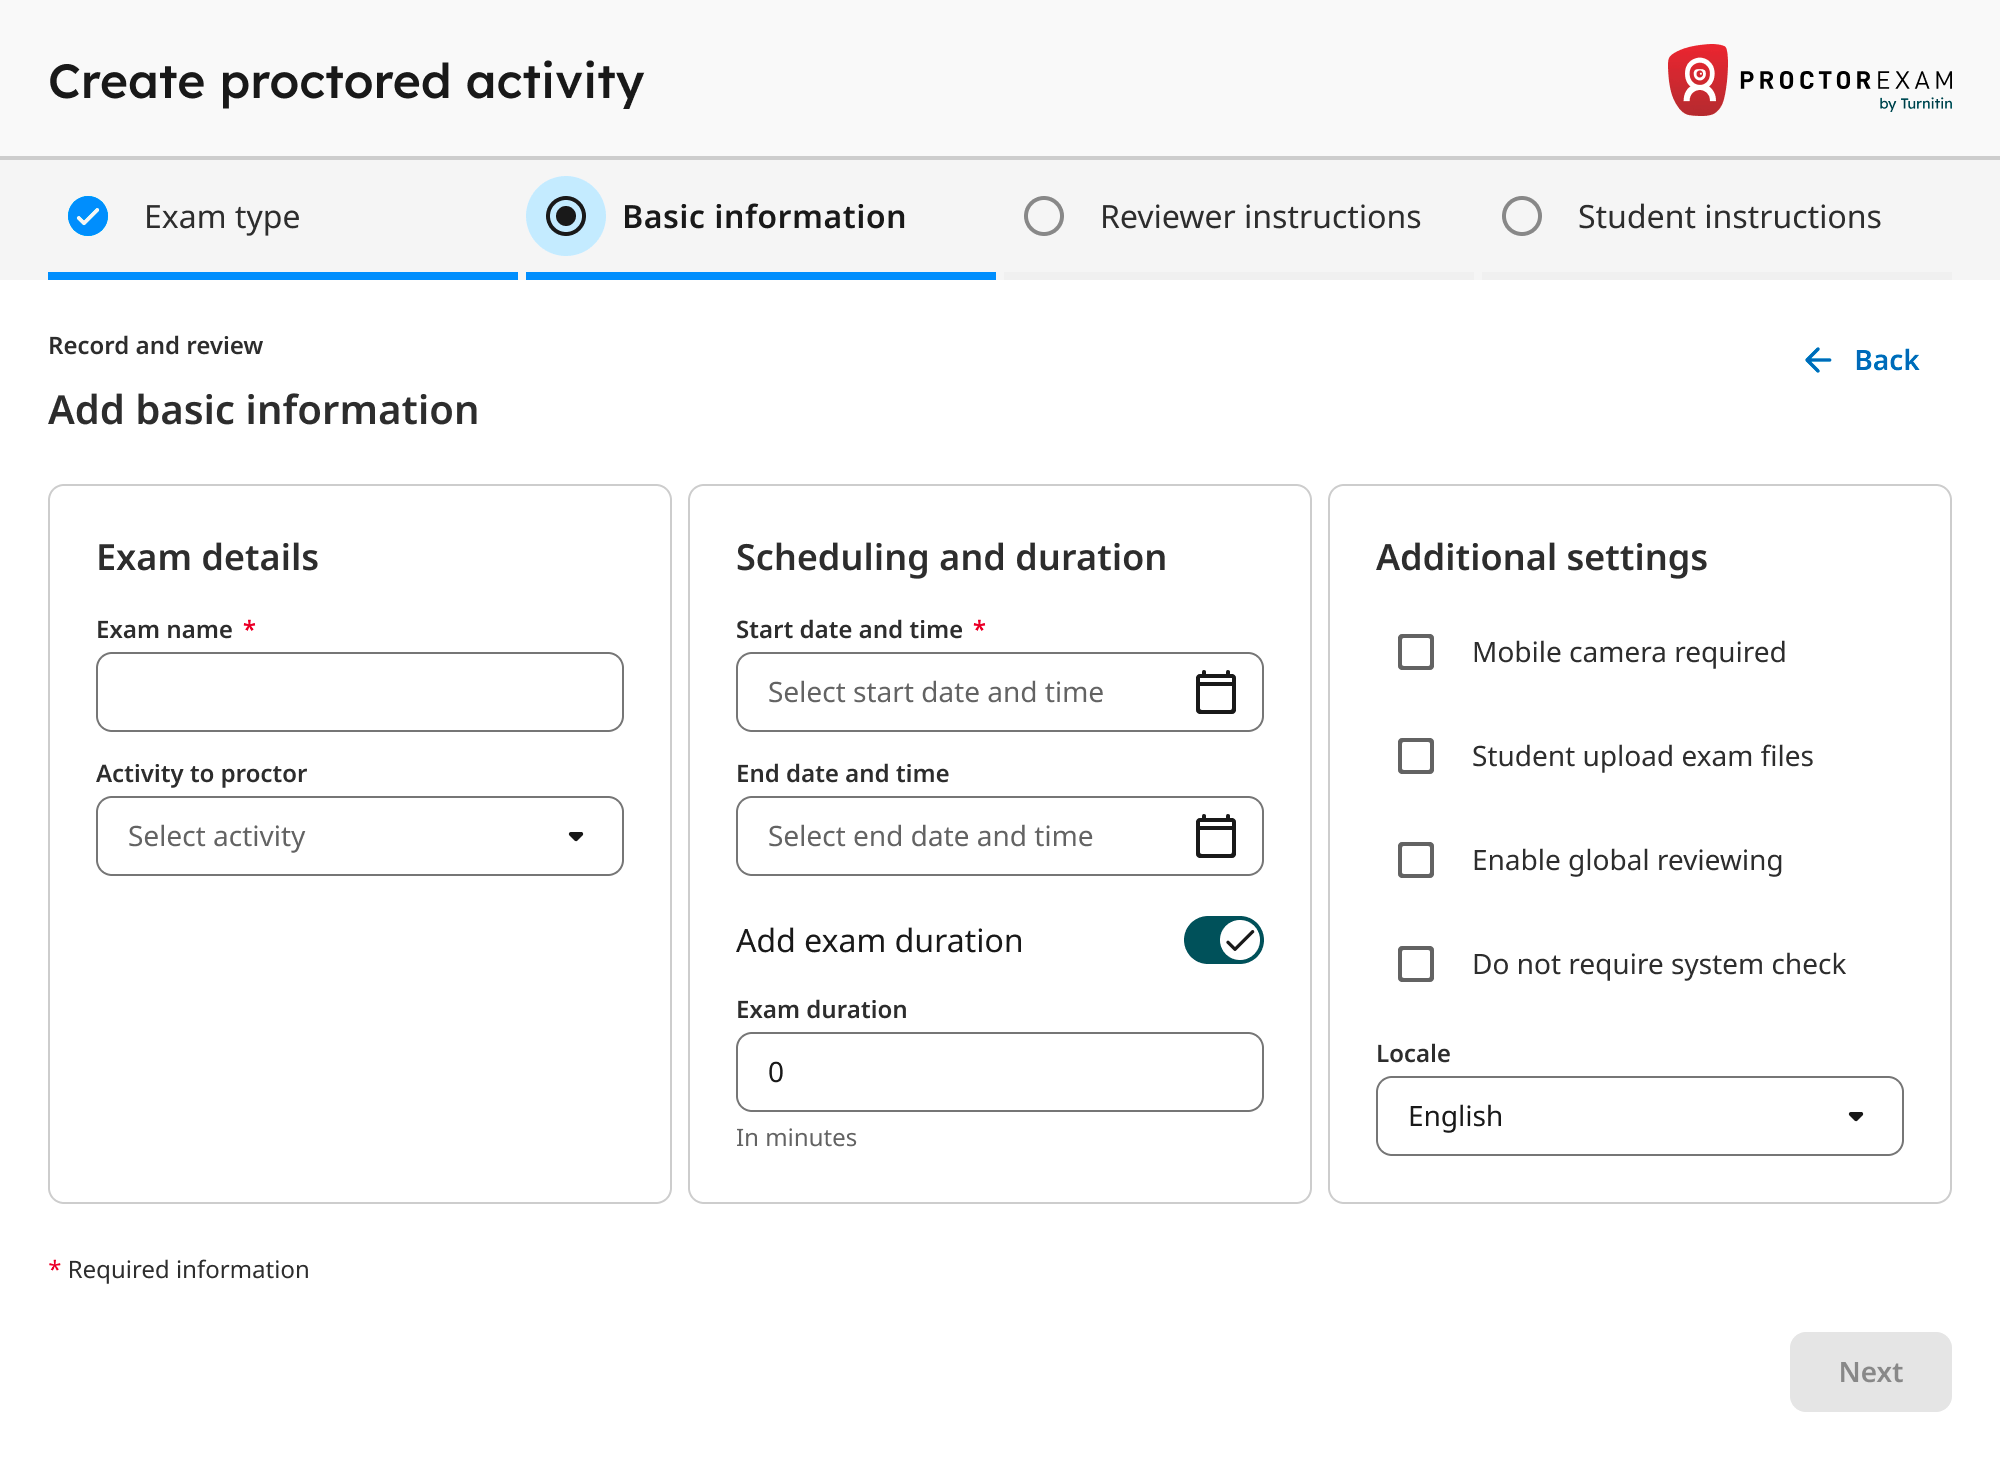
Task: Select the Student instructions tab
Action: click(1728, 216)
